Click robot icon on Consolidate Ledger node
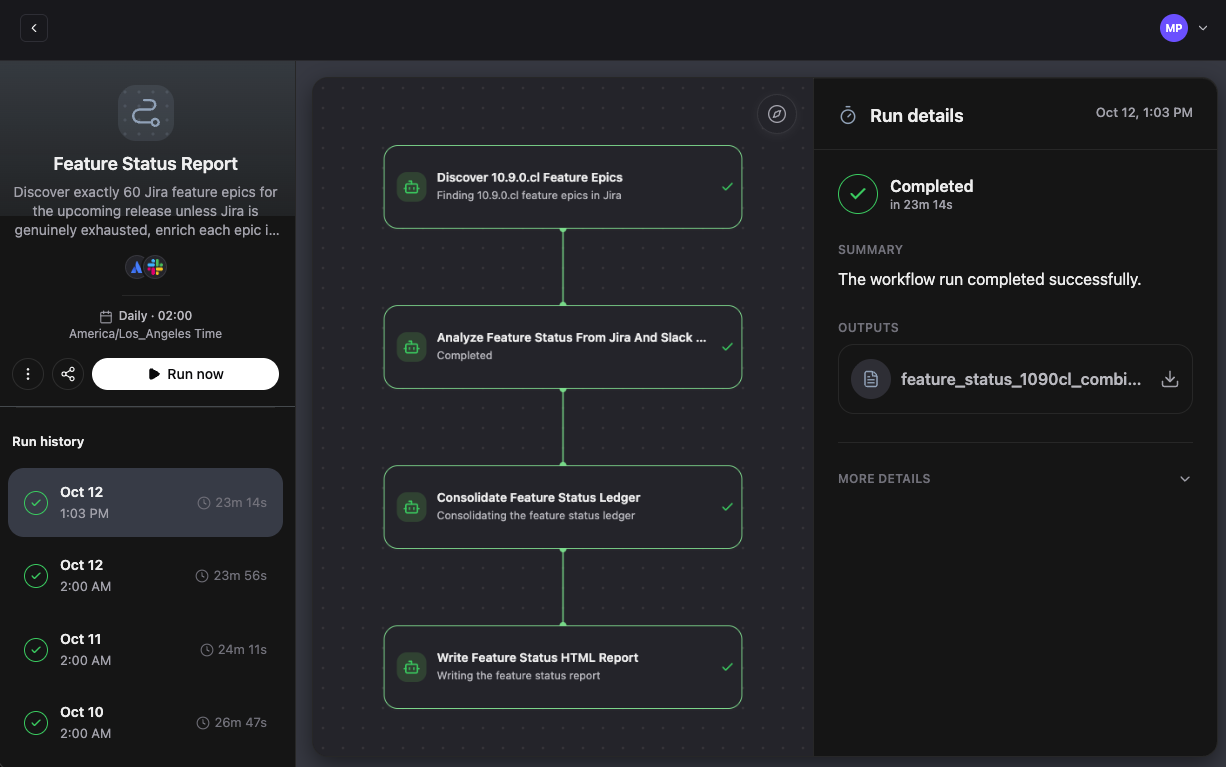This screenshot has width=1226, height=767. pyautogui.click(x=412, y=507)
